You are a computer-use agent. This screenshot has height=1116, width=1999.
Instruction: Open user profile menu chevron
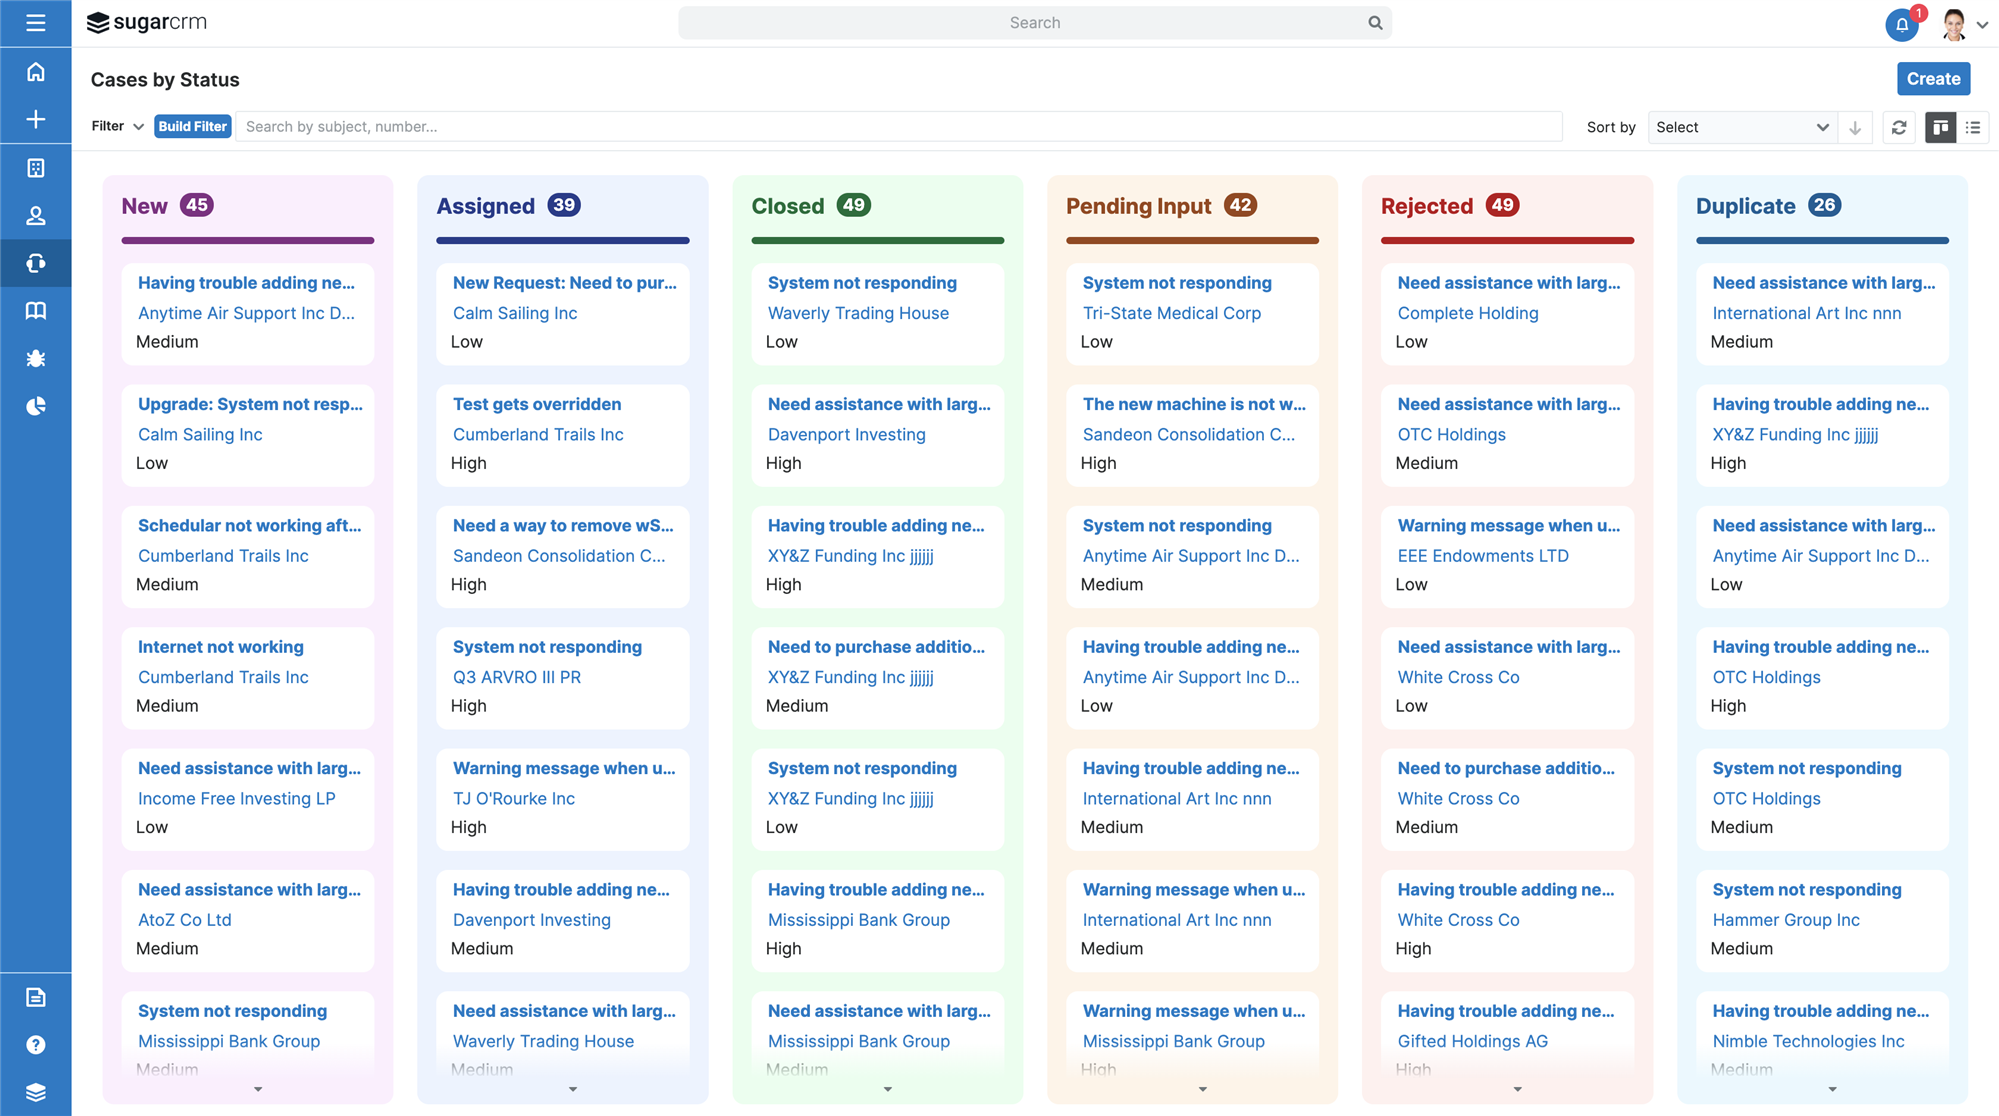pyautogui.click(x=1982, y=25)
